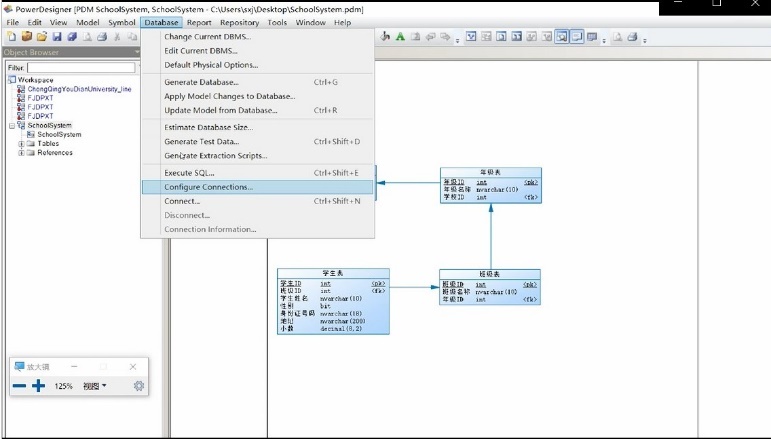771x439 pixels.
Task: Choose Generate Database... from Database menu
Action: pyautogui.click(x=202, y=82)
